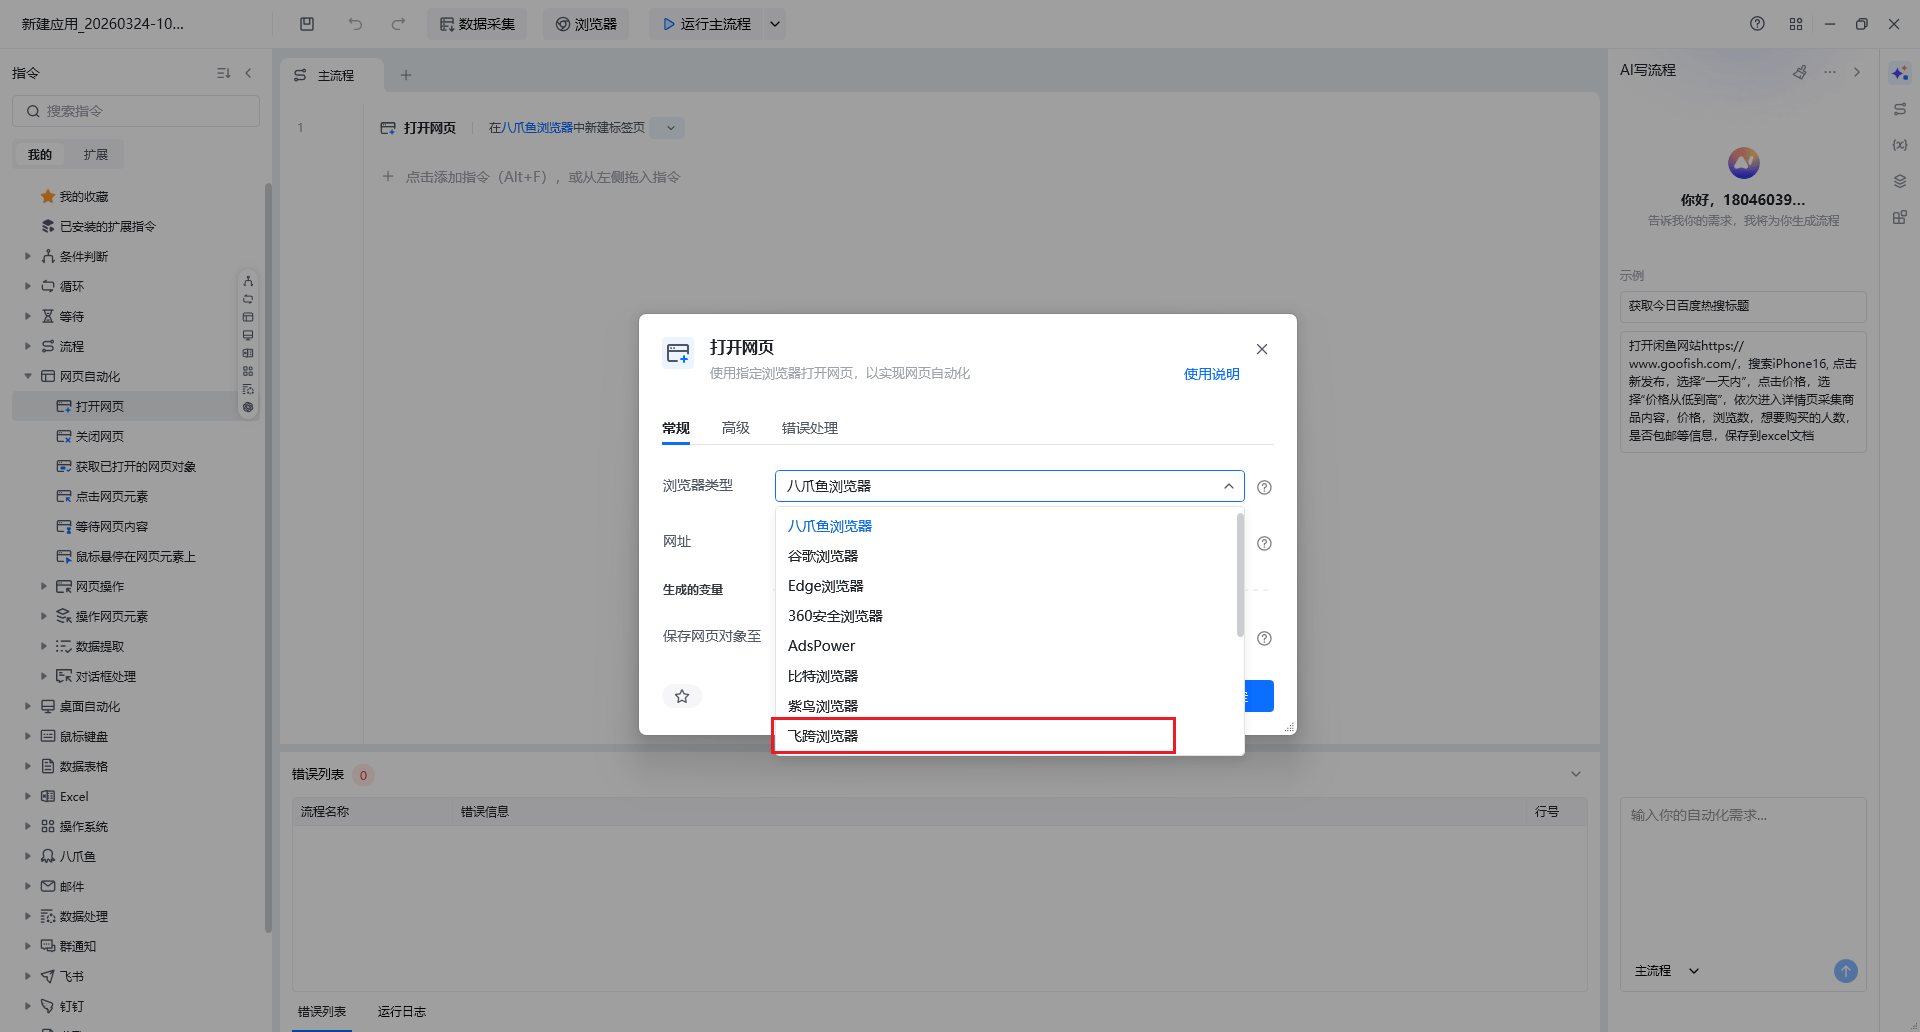Choose Edge浏览器 option in list
Image resolution: width=1920 pixels, height=1032 pixels.
click(x=825, y=586)
